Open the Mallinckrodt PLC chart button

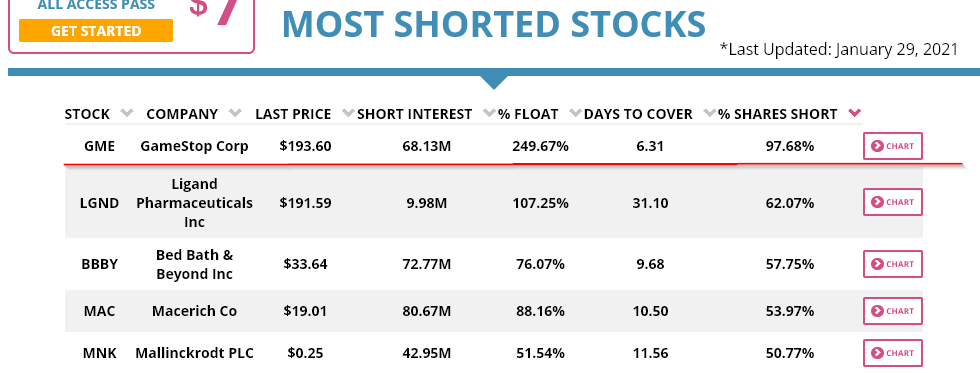(892, 352)
